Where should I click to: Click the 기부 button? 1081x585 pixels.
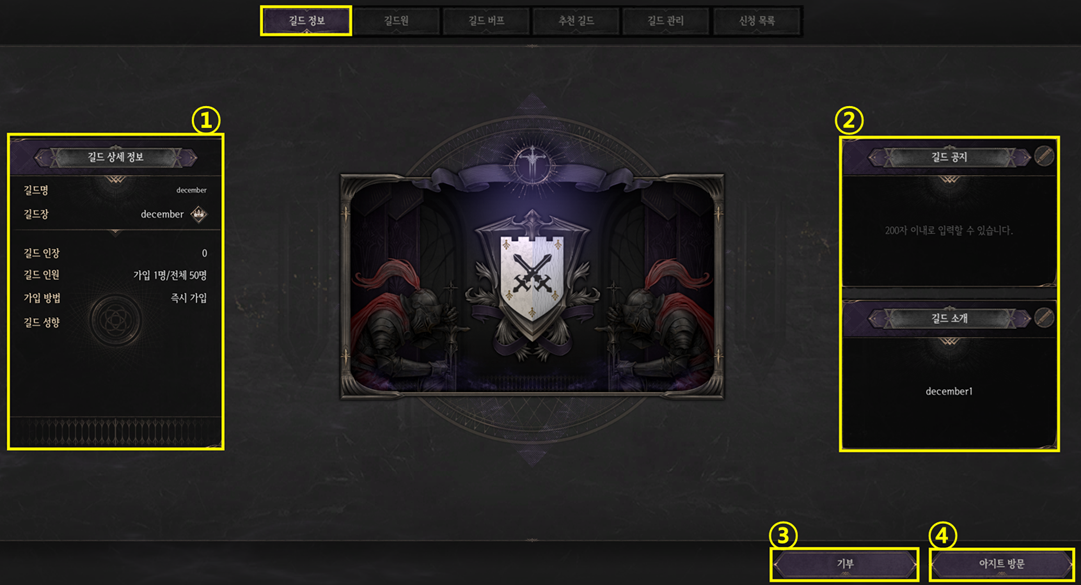point(845,564)
